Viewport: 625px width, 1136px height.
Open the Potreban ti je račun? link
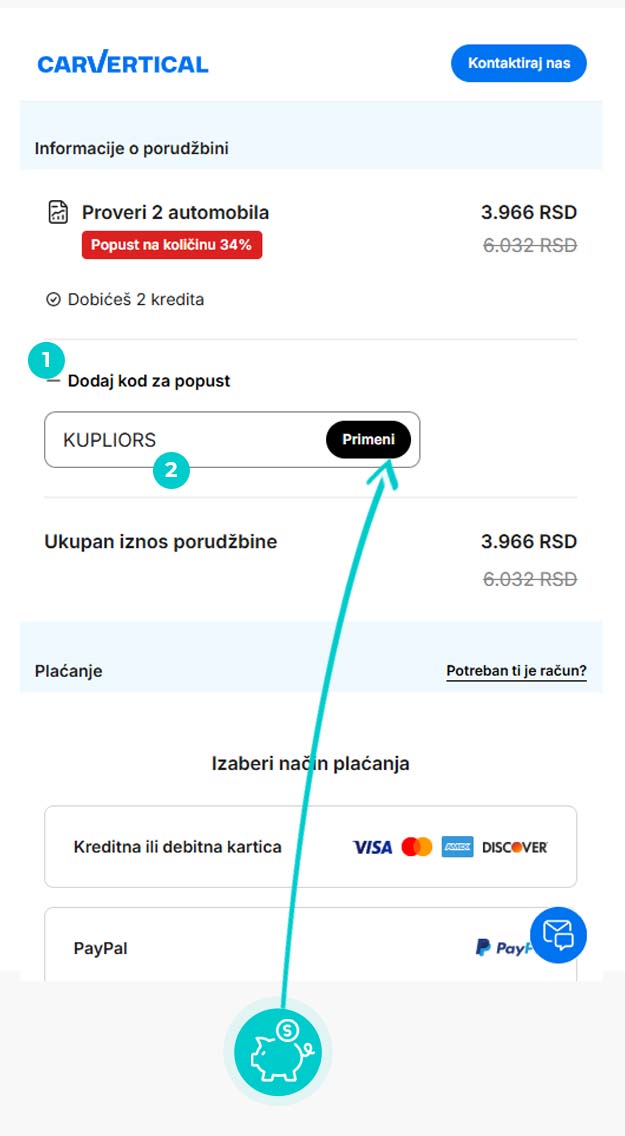(516, 671)
